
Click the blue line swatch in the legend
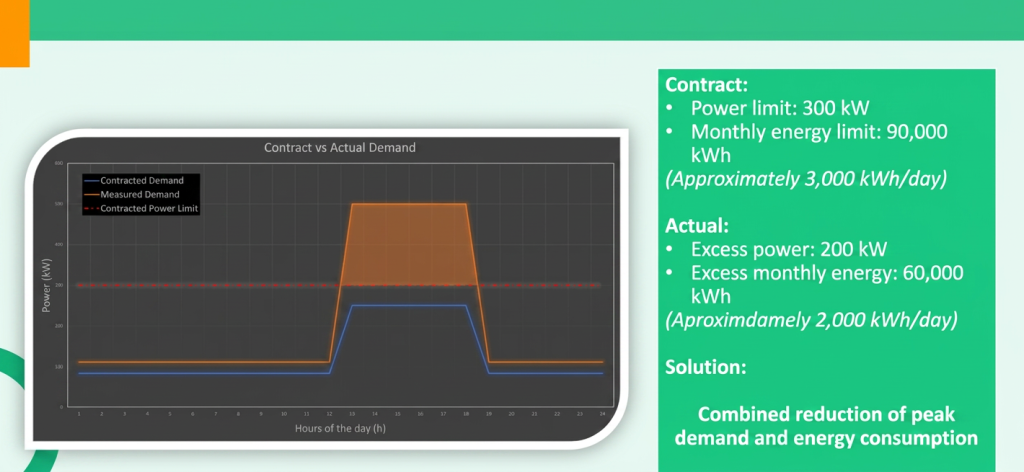(91, 181)
